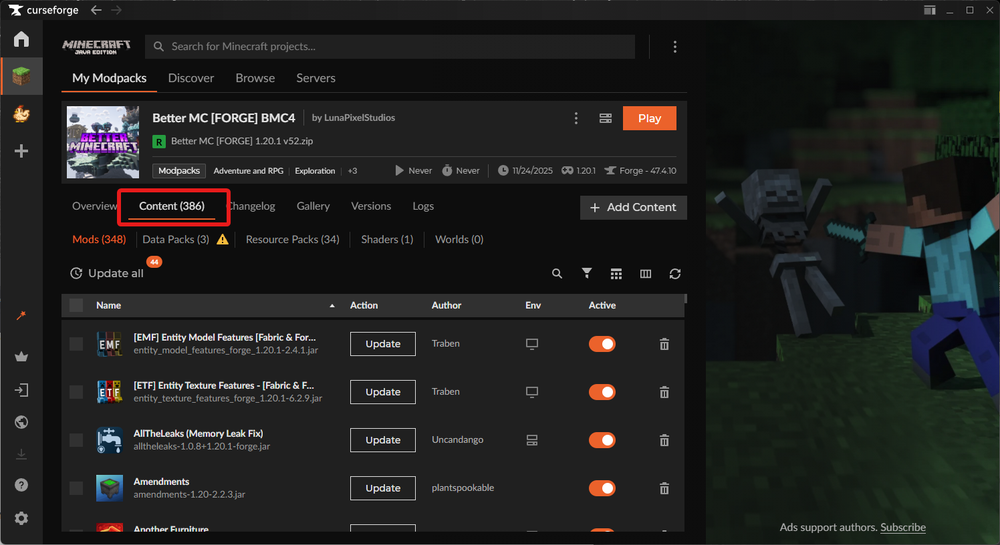Image resolution: width=1000 pixels, height=545 pixels.
Task: Check the Entity Texture Features row checkbox
Action: 76,392
